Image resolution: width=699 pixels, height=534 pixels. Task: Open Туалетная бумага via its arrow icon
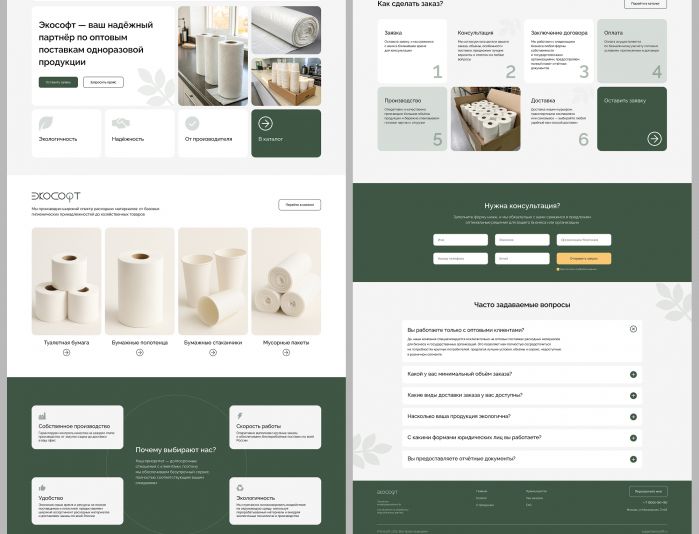click(66, 353)
